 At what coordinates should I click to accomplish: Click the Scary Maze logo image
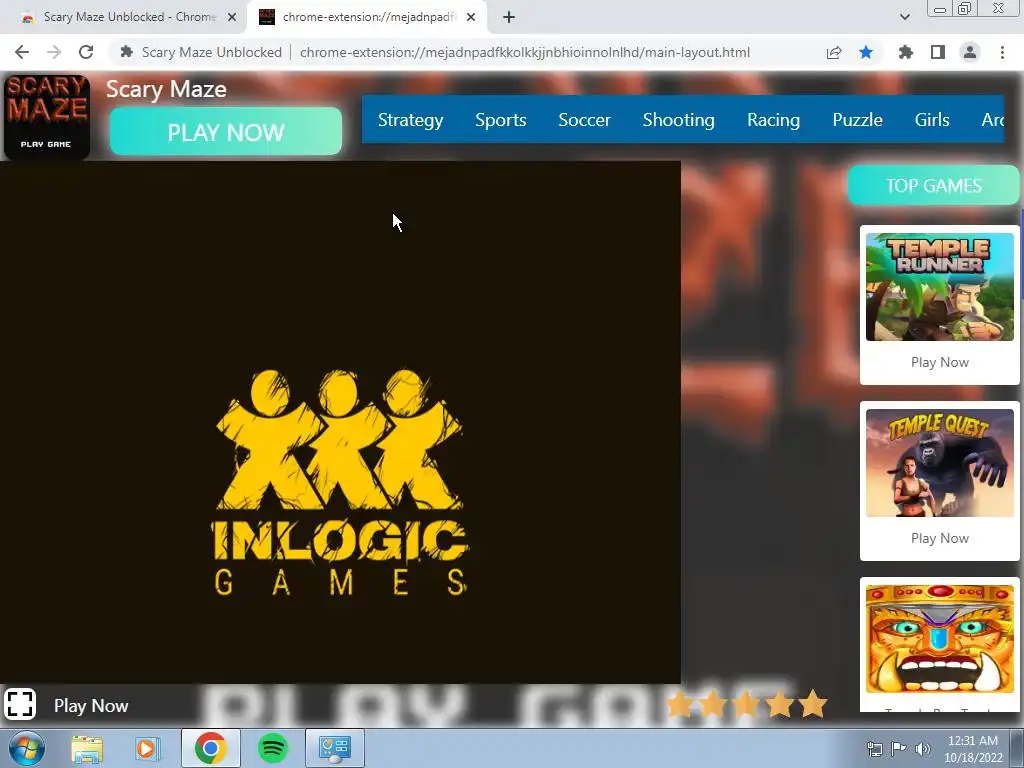click(x=46, y=117)
